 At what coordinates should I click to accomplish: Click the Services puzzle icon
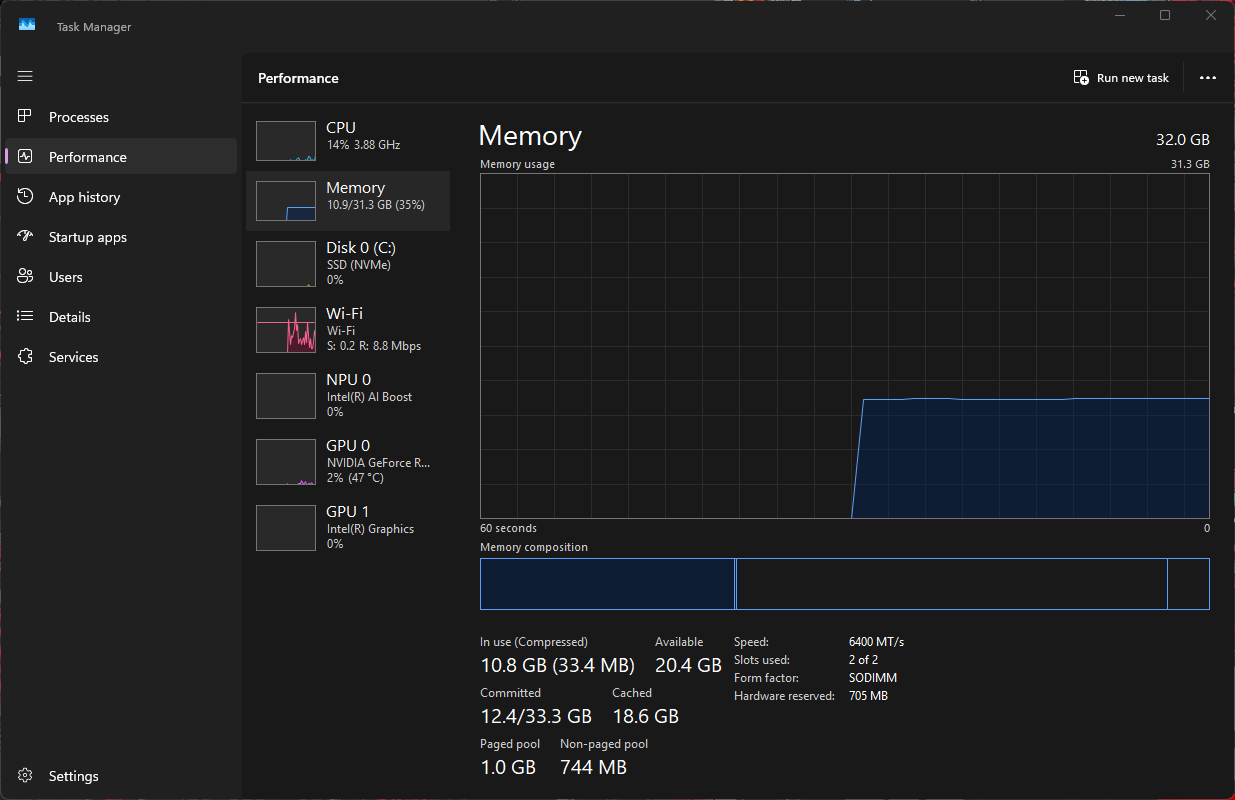tap(26, 357)
